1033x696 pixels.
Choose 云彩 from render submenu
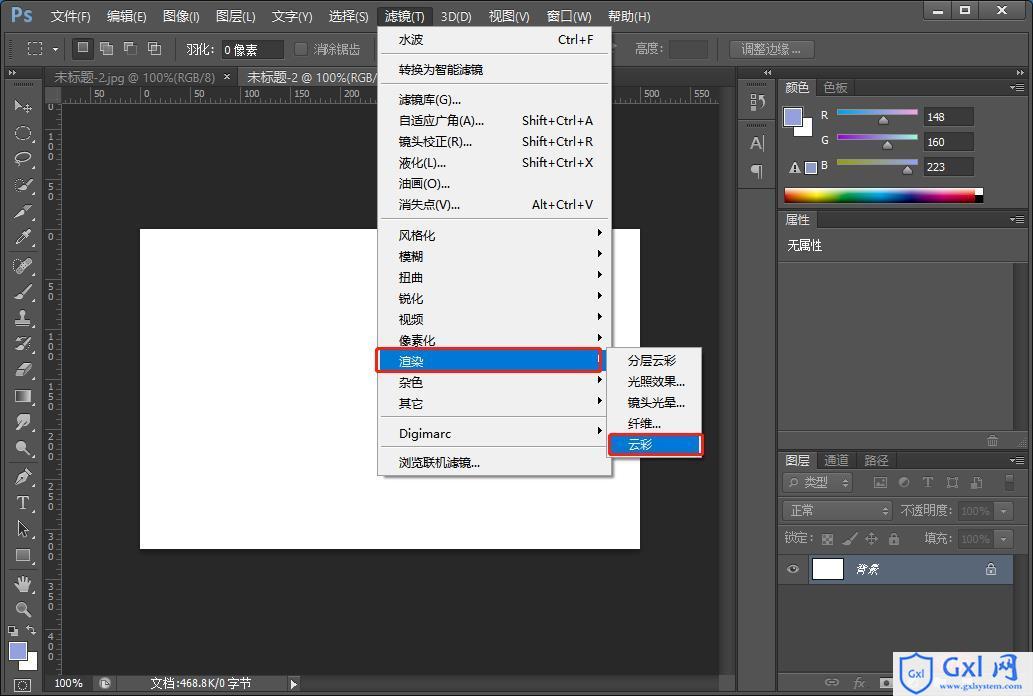click(x=656, y=445)
